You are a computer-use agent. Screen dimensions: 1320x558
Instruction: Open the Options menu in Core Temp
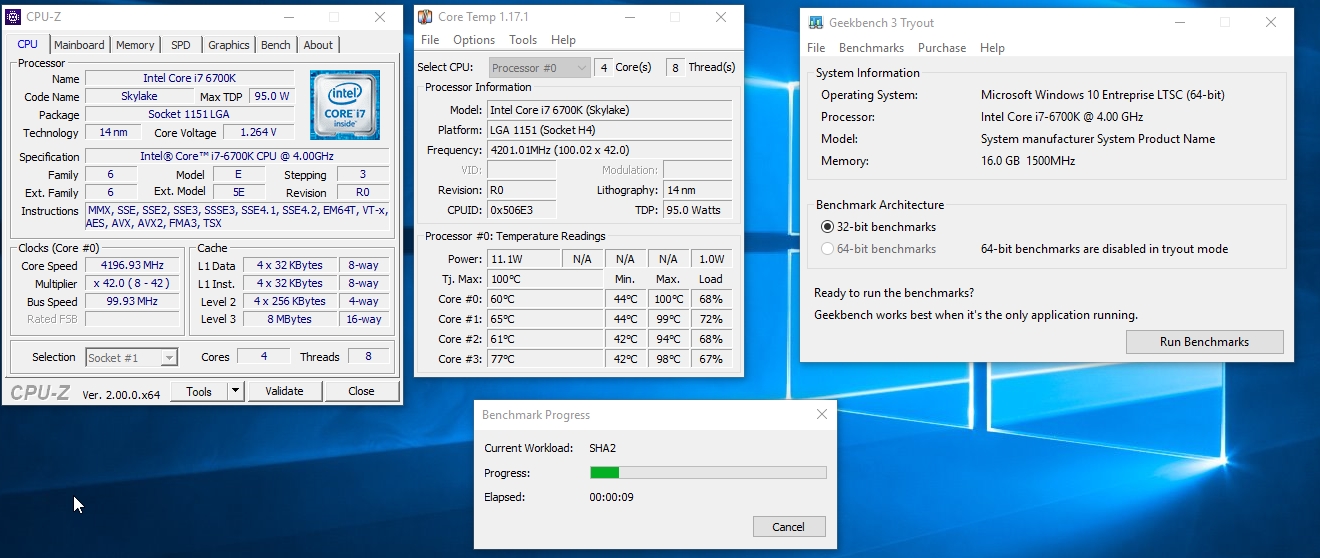click(474, 40)
